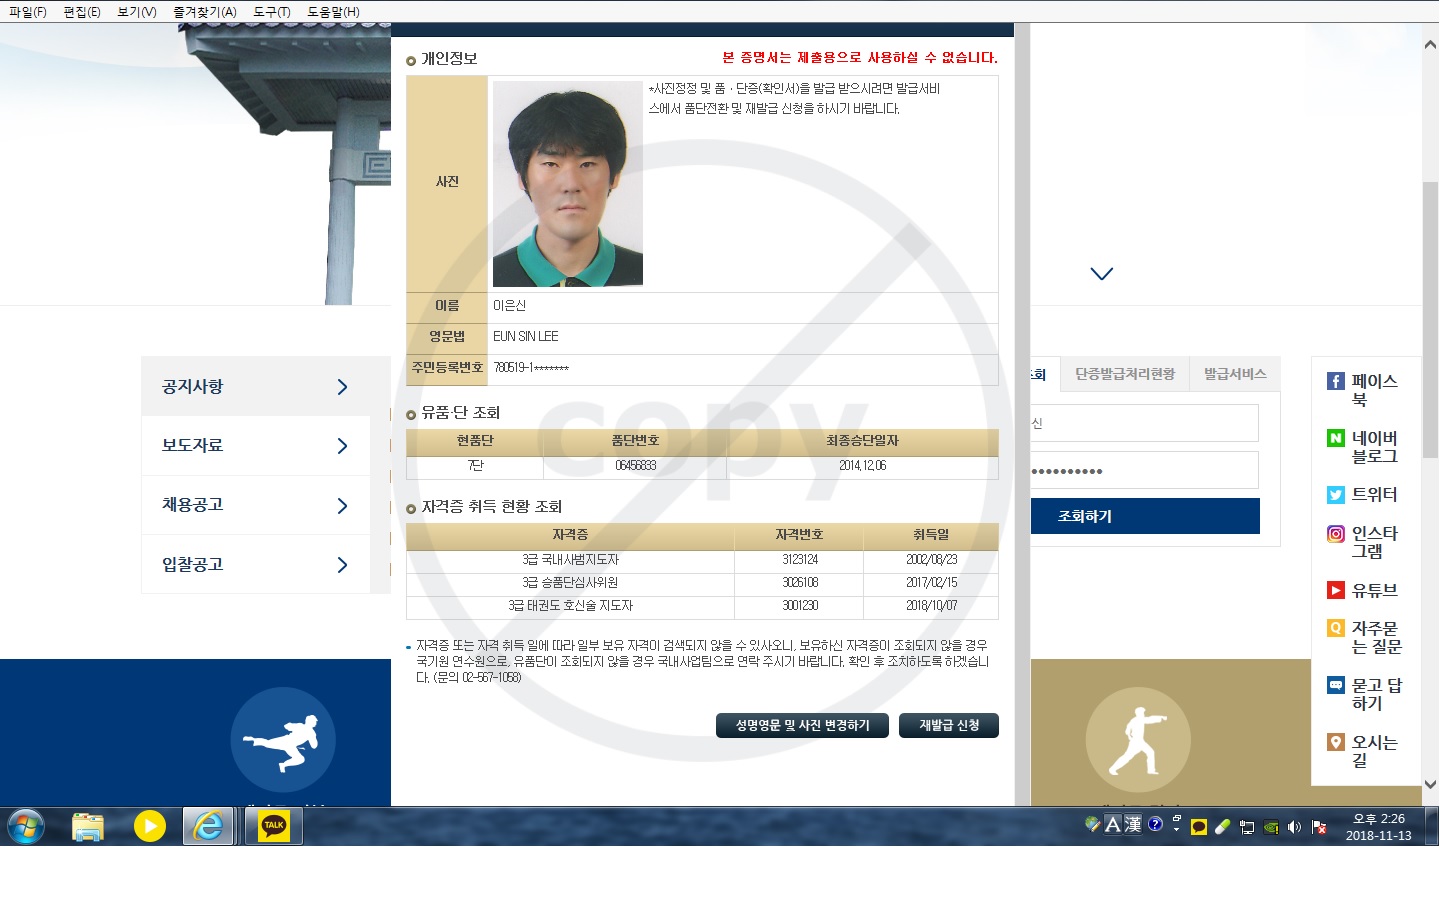Click the browser vertical scrollbar thumb
The width and height of the screenshot is (1440, 900).
pyautogui.click(x=1430, y=320)
